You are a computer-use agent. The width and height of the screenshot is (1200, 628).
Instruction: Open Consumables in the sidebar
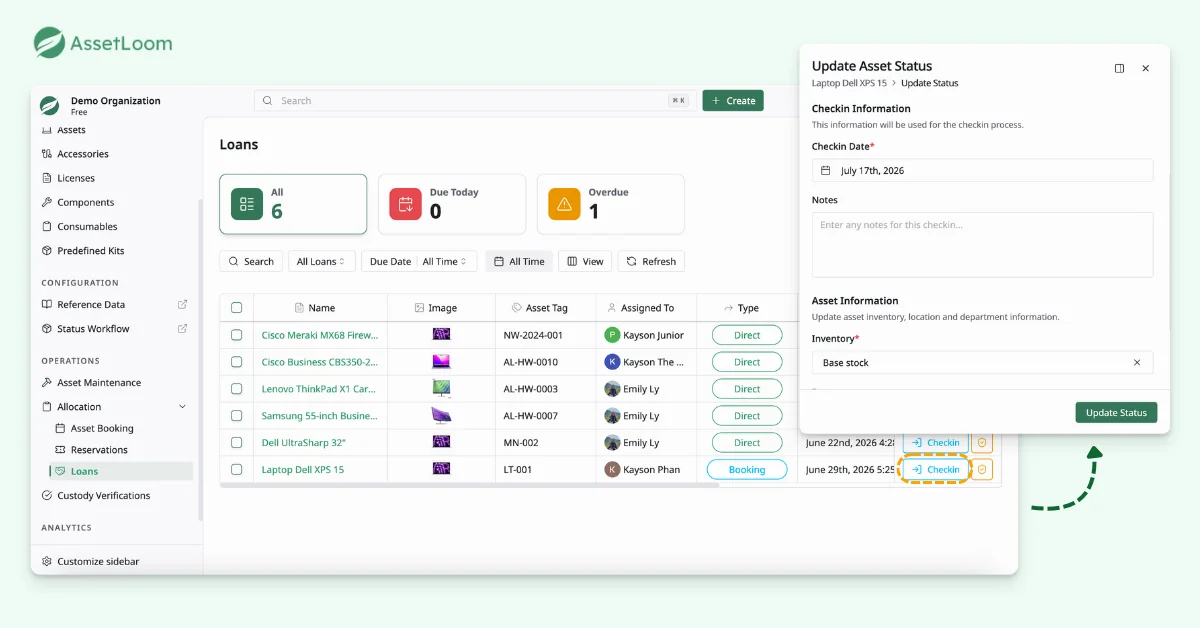[x=87, y=227]
